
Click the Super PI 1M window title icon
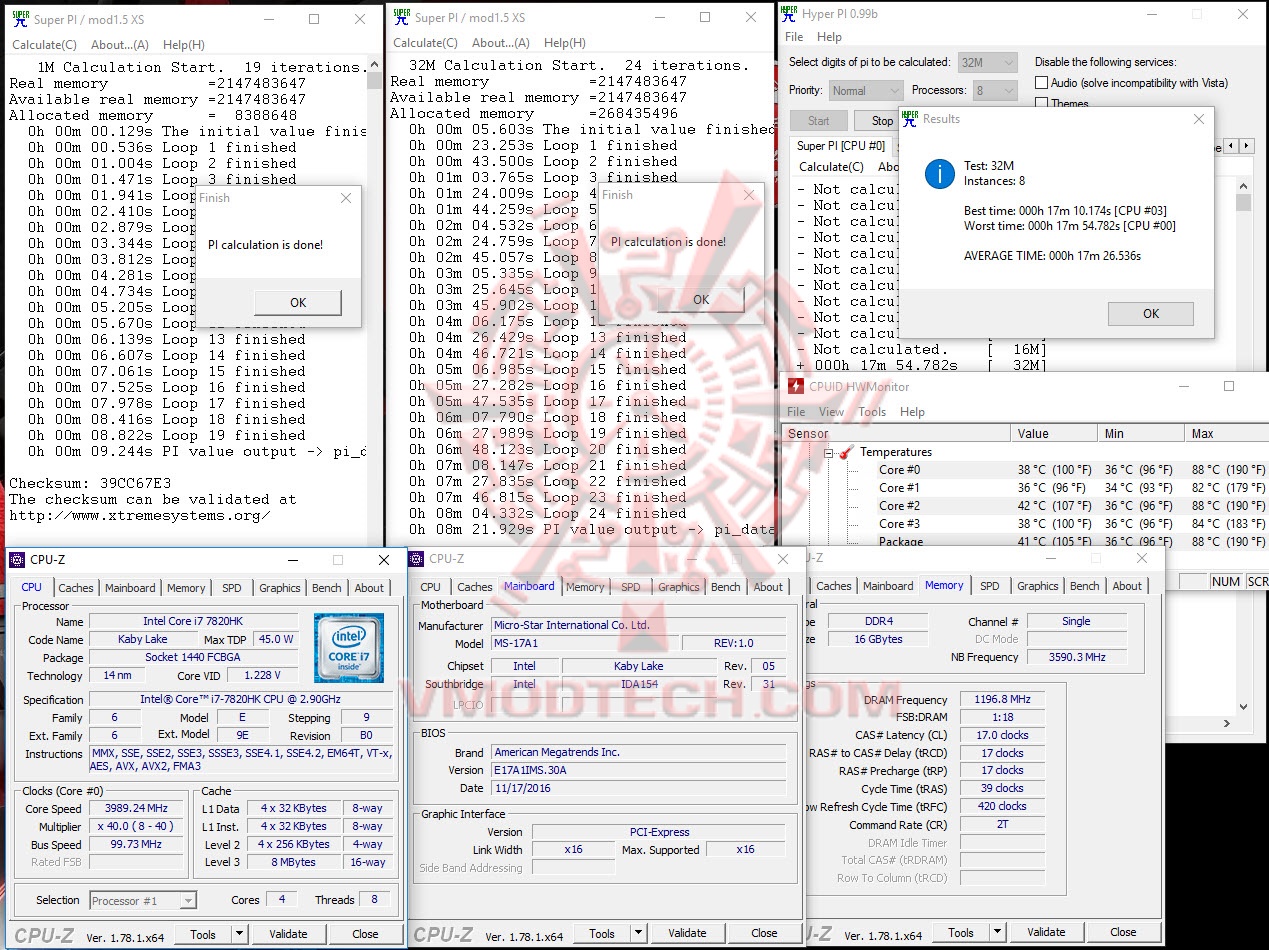[x=19, y=18]
